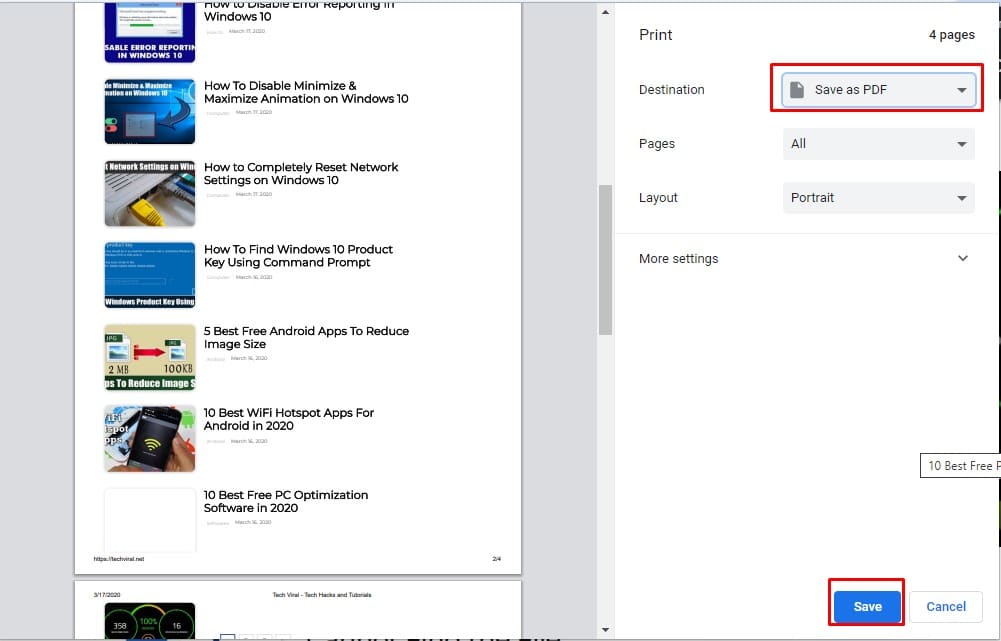Open the Pages dropdown set to All
Image resolution: width=1001 pixels, height=641 pixels.
pos(878,144)
